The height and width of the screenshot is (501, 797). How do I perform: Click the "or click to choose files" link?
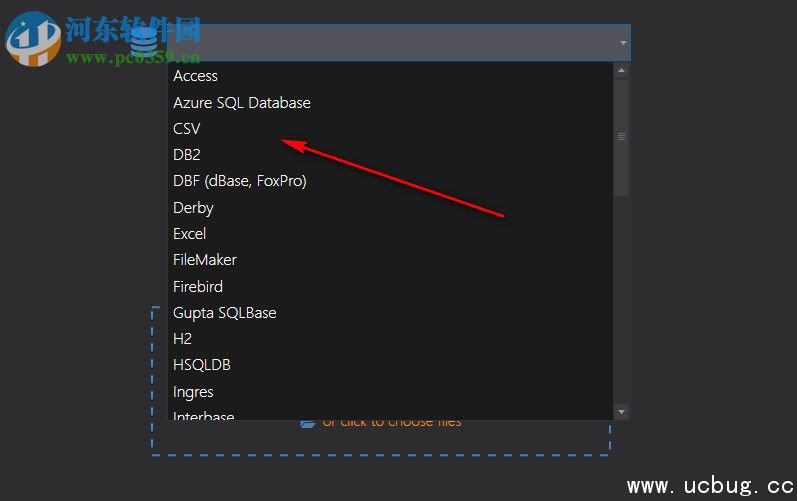point(391,423)
